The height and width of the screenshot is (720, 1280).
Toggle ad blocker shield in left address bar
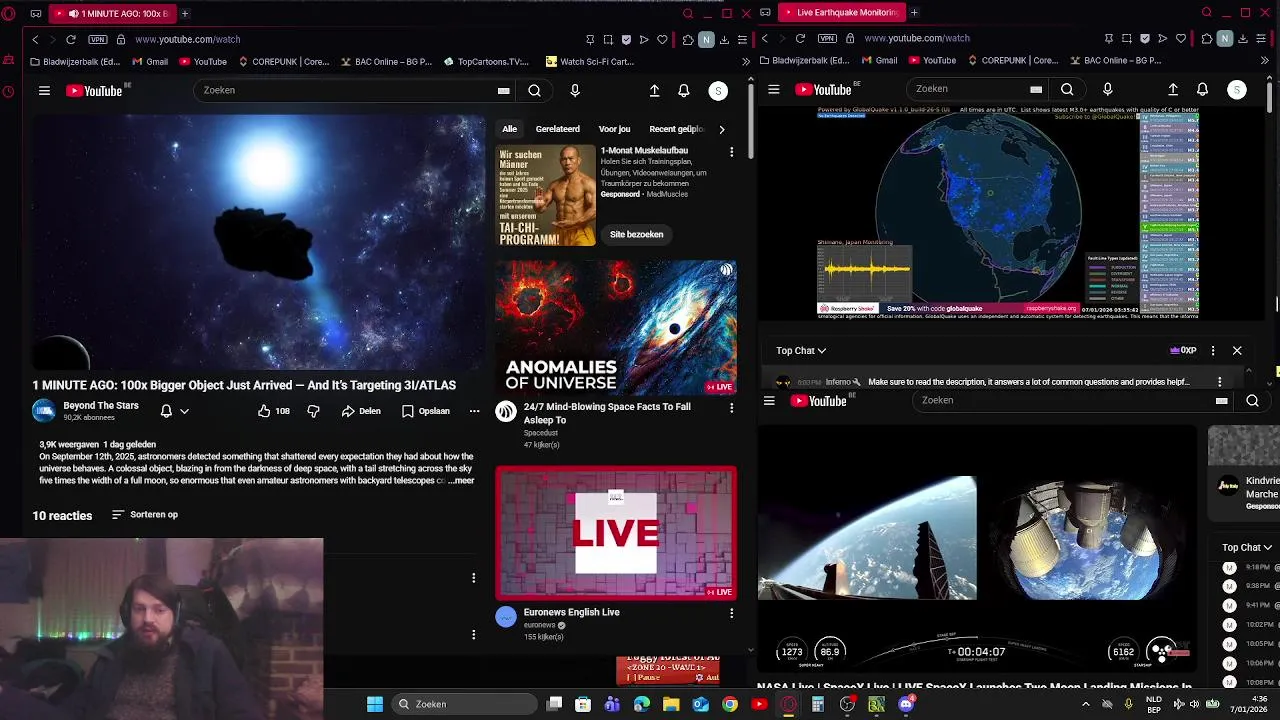(626, 39)
